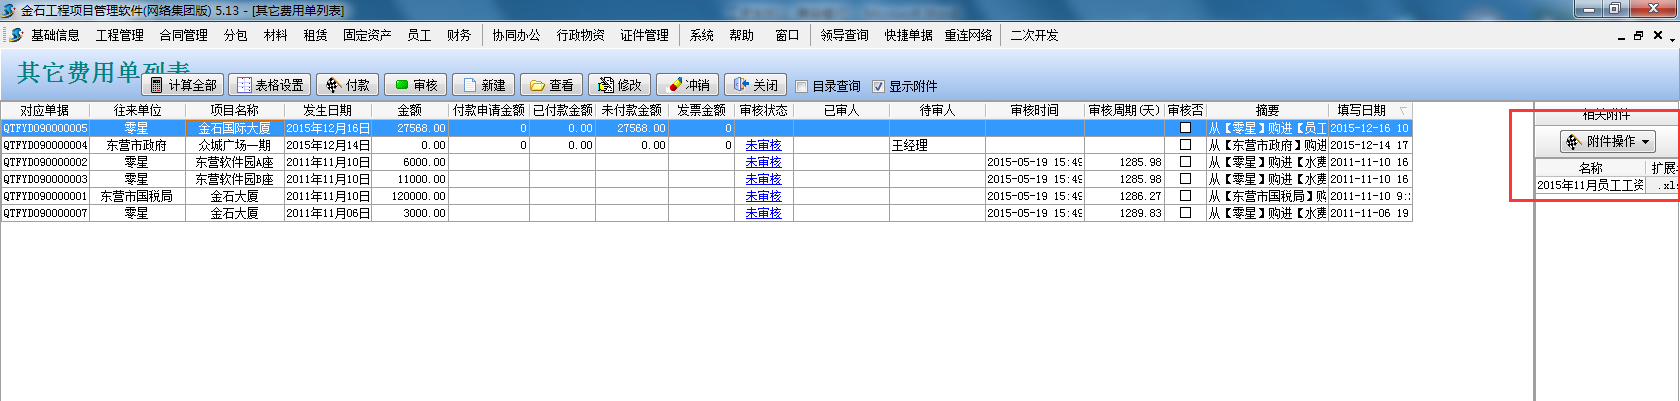Click 未审核 link in the 3000.00 amount row
The width and height of the screenshot is (1680, 401).
pos(763,213)
